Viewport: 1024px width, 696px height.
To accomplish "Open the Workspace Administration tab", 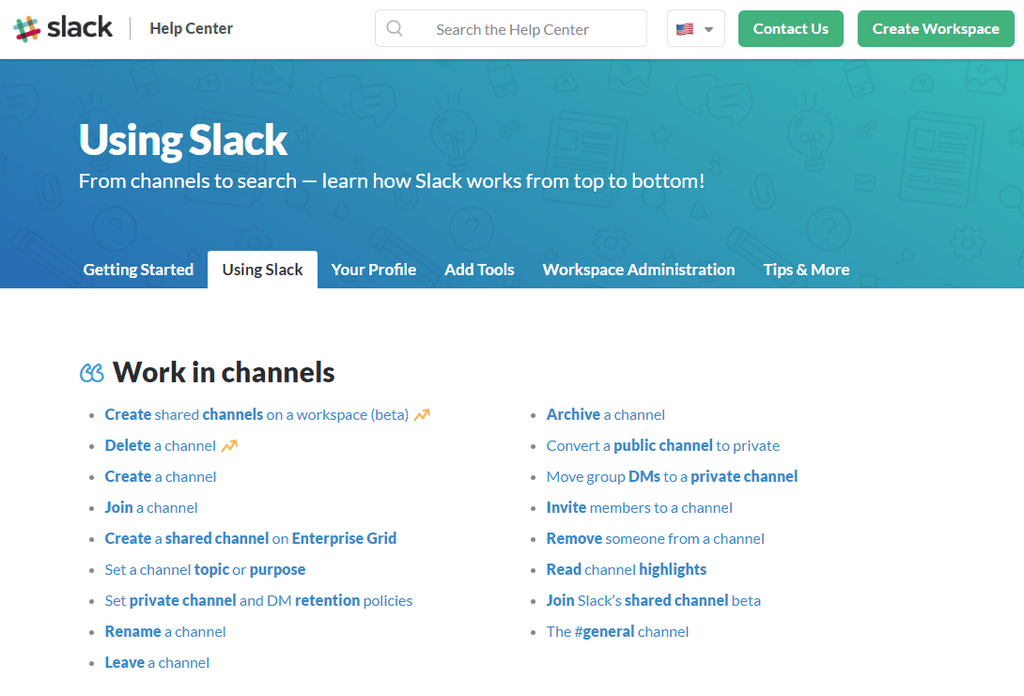I will (x=639, y=270).
